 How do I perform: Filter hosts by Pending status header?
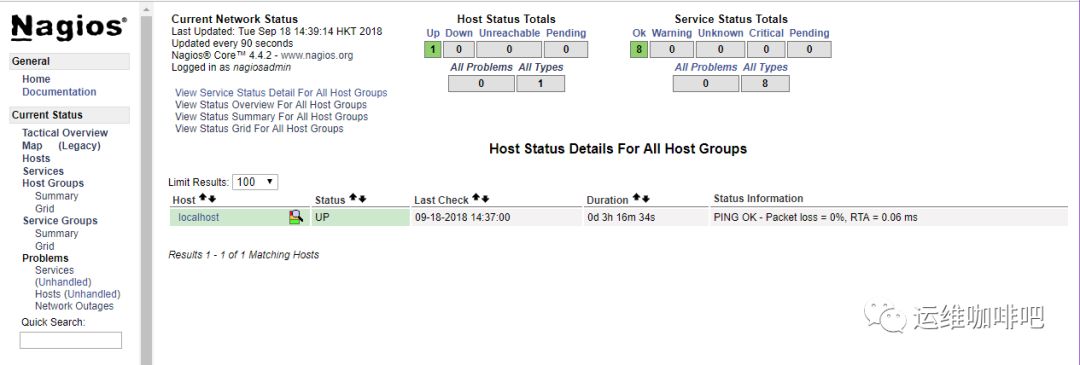(x=565, y=33)
